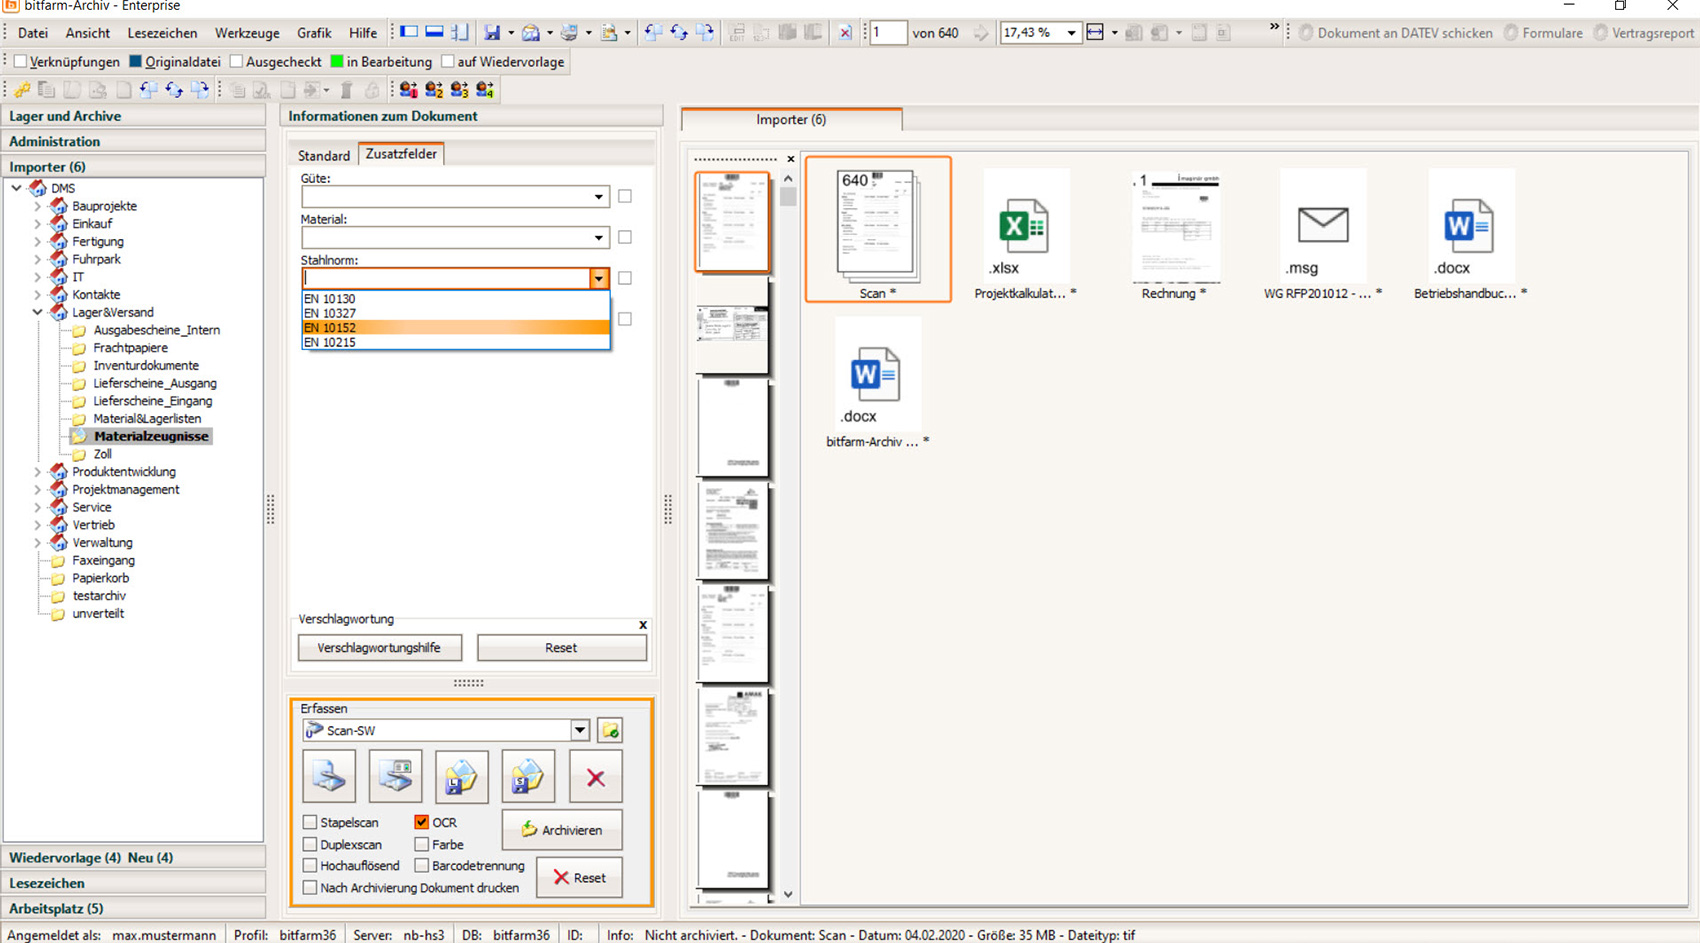Expand the Bauprojekte tree node
This screenshot has height=943, width=1700.
38,206
